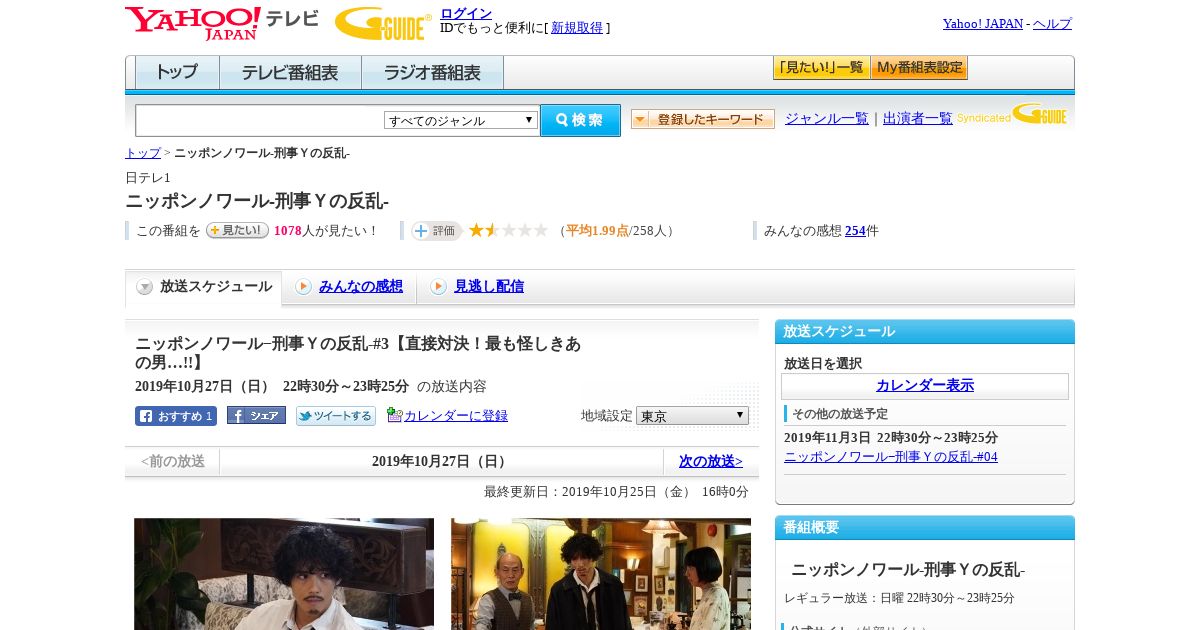Click the episode #3 title heading

[358, 353]
